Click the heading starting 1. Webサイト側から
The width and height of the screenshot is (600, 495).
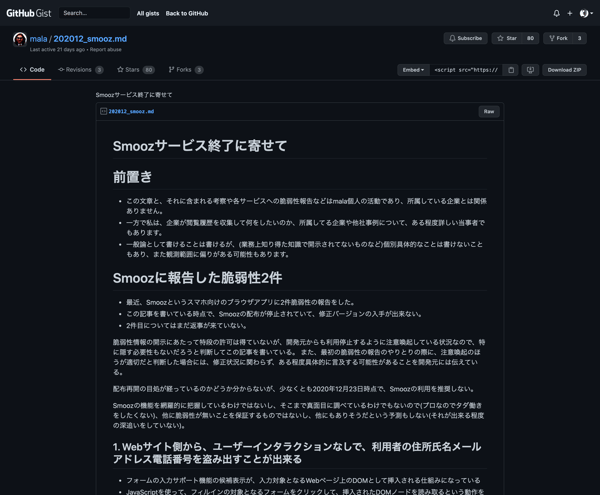(x=297, y=453)
